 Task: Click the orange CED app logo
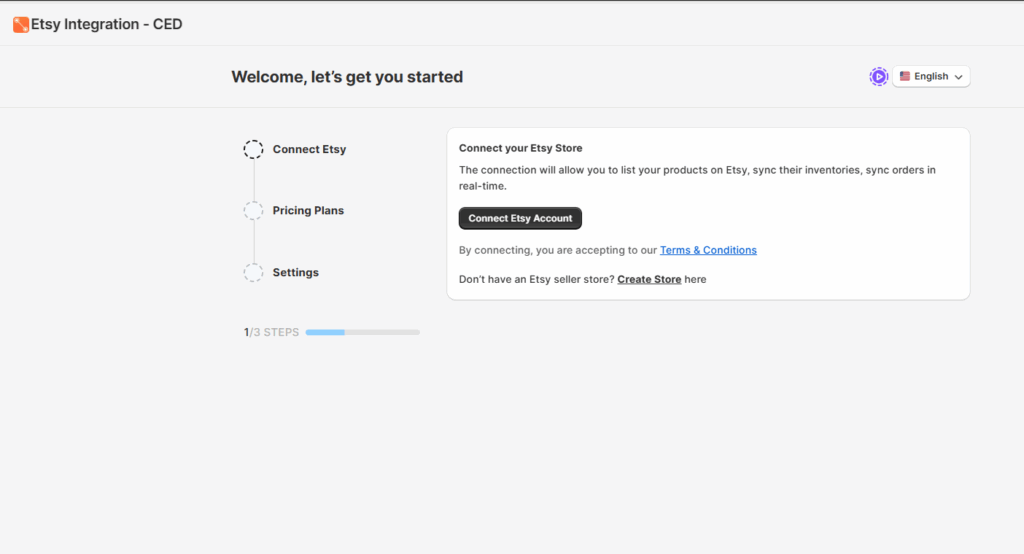click(x=20, y=24)
